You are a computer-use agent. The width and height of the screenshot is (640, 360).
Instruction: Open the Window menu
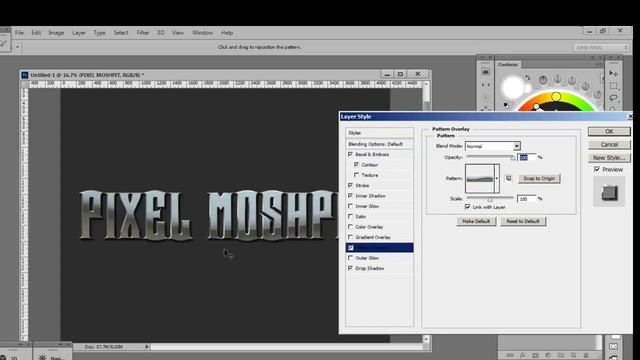202,33
